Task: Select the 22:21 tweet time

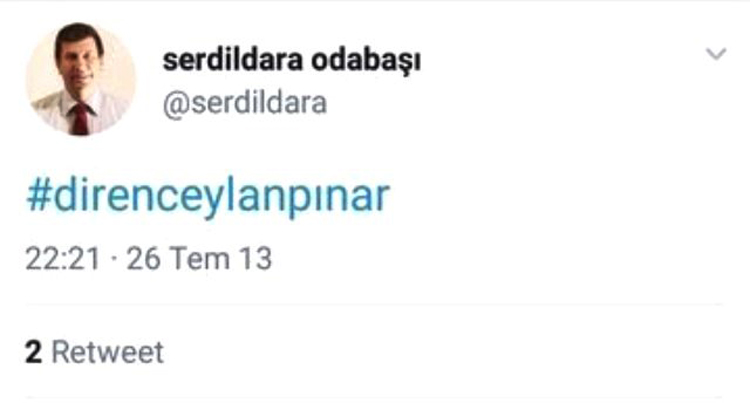Action: pyautogui.click(x=63, y=259)
